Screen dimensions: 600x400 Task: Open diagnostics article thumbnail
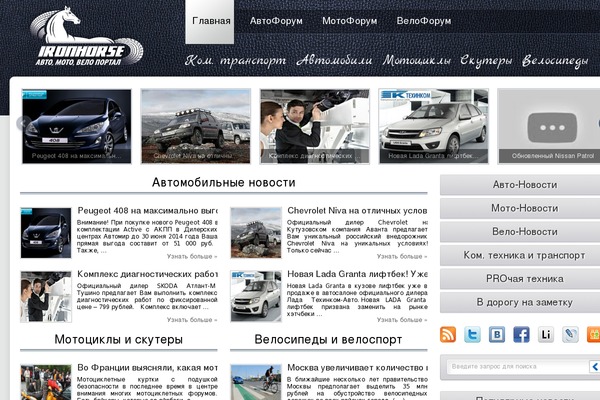pos(46,297)
